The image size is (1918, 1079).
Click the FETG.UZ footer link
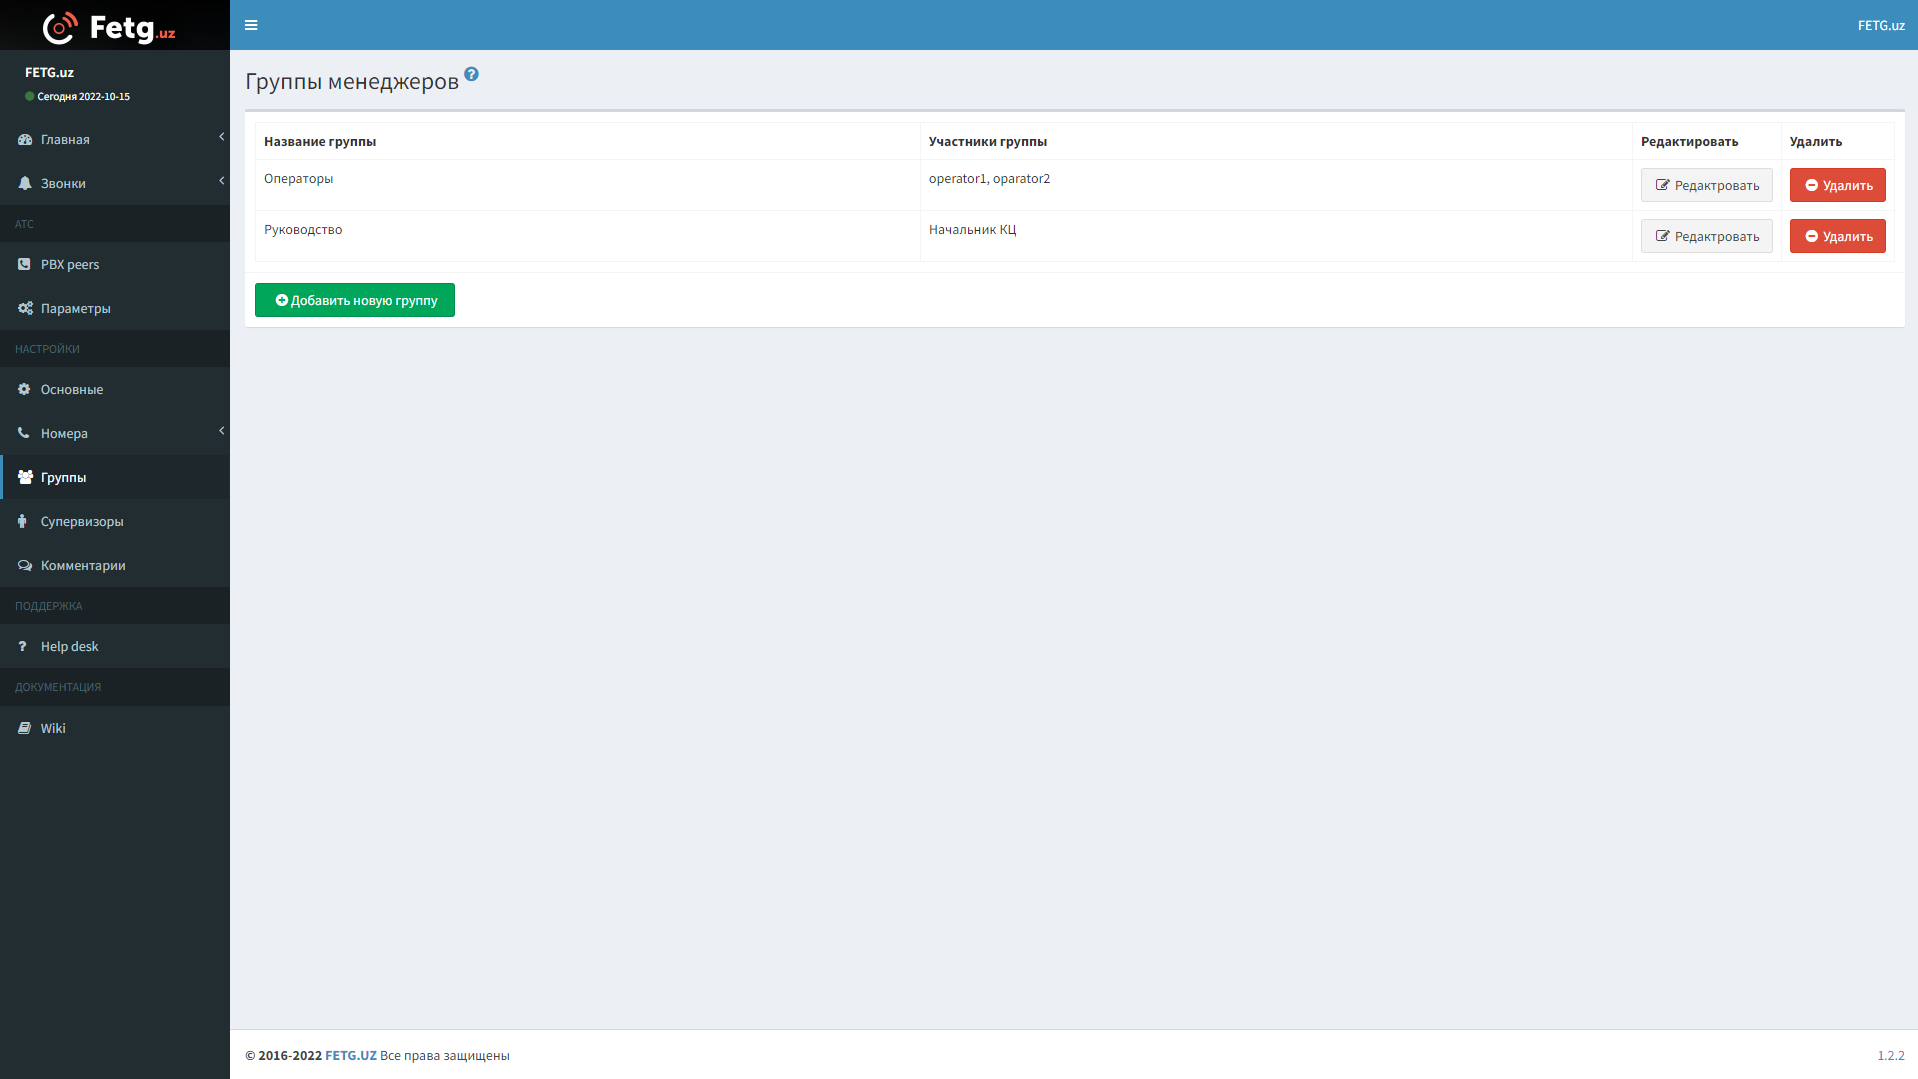[350, 1055]
